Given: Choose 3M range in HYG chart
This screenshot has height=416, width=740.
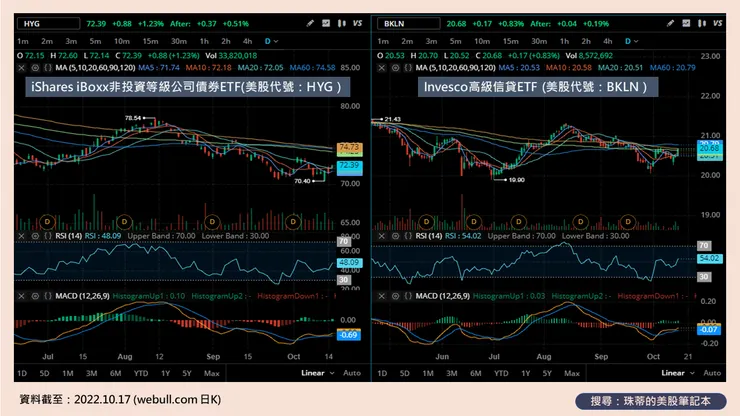Looking at the screenshot, I should click(x=92, y=374).
